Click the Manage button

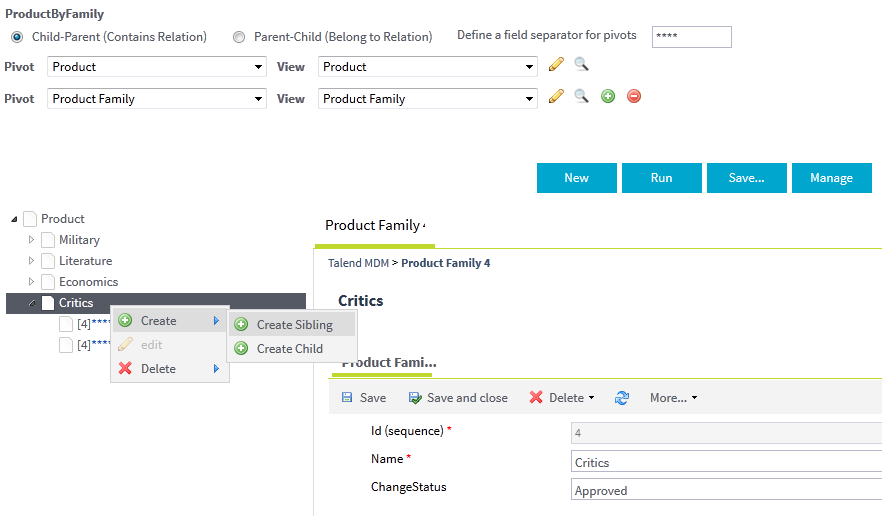[831, 178]
